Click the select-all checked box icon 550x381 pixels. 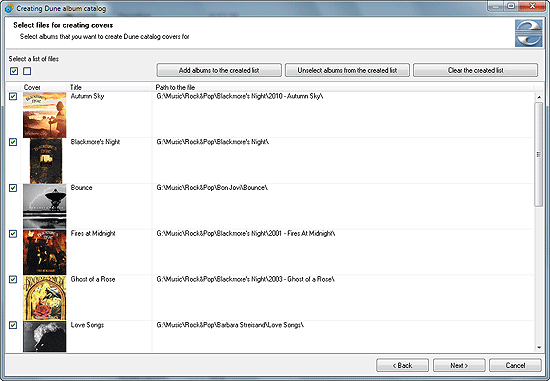pos(14,71)
